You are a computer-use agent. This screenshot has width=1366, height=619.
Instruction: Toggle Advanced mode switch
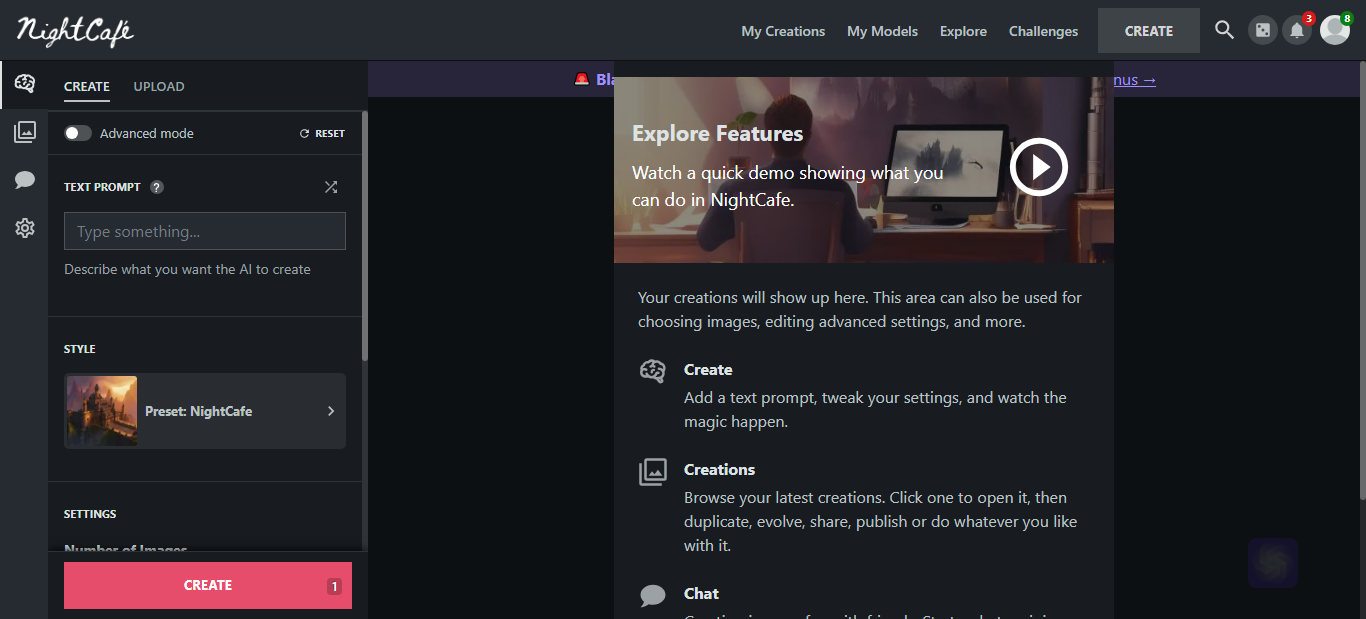click(x=78, y=133)
